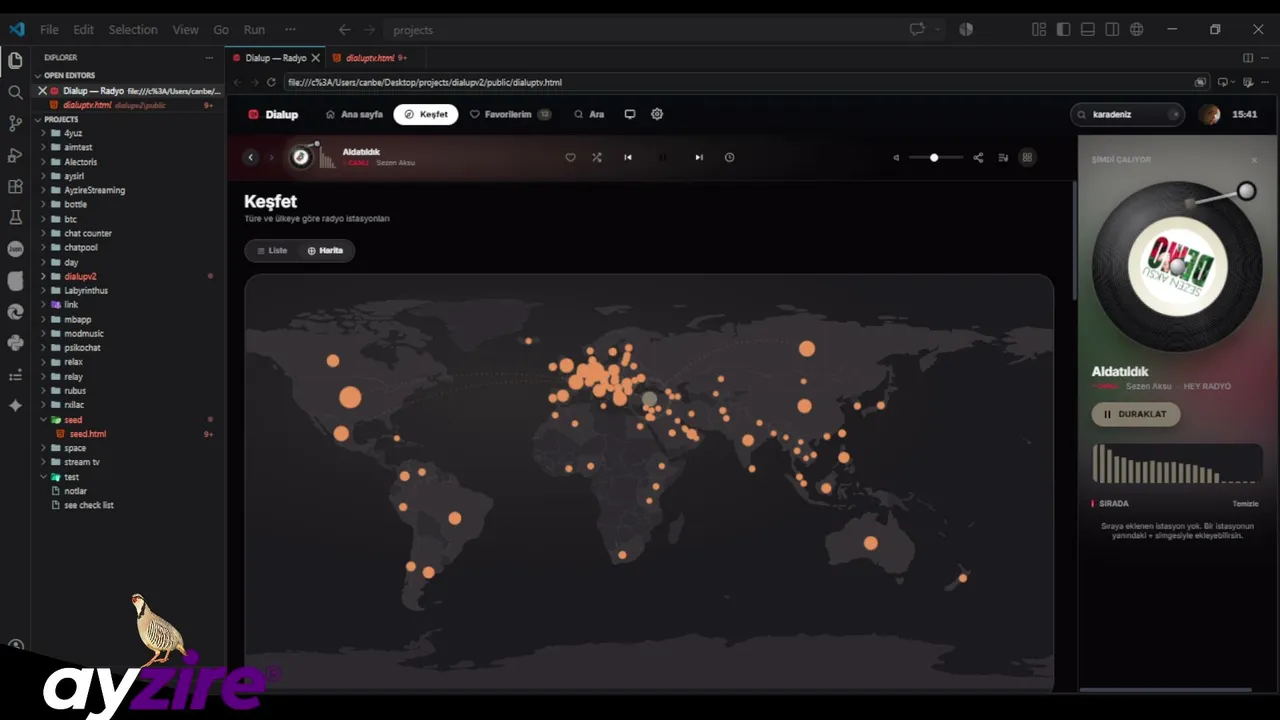This screenshot has width=1280, height=720.
Task: Skip to the previous station
Action: (x=628, y=157)
